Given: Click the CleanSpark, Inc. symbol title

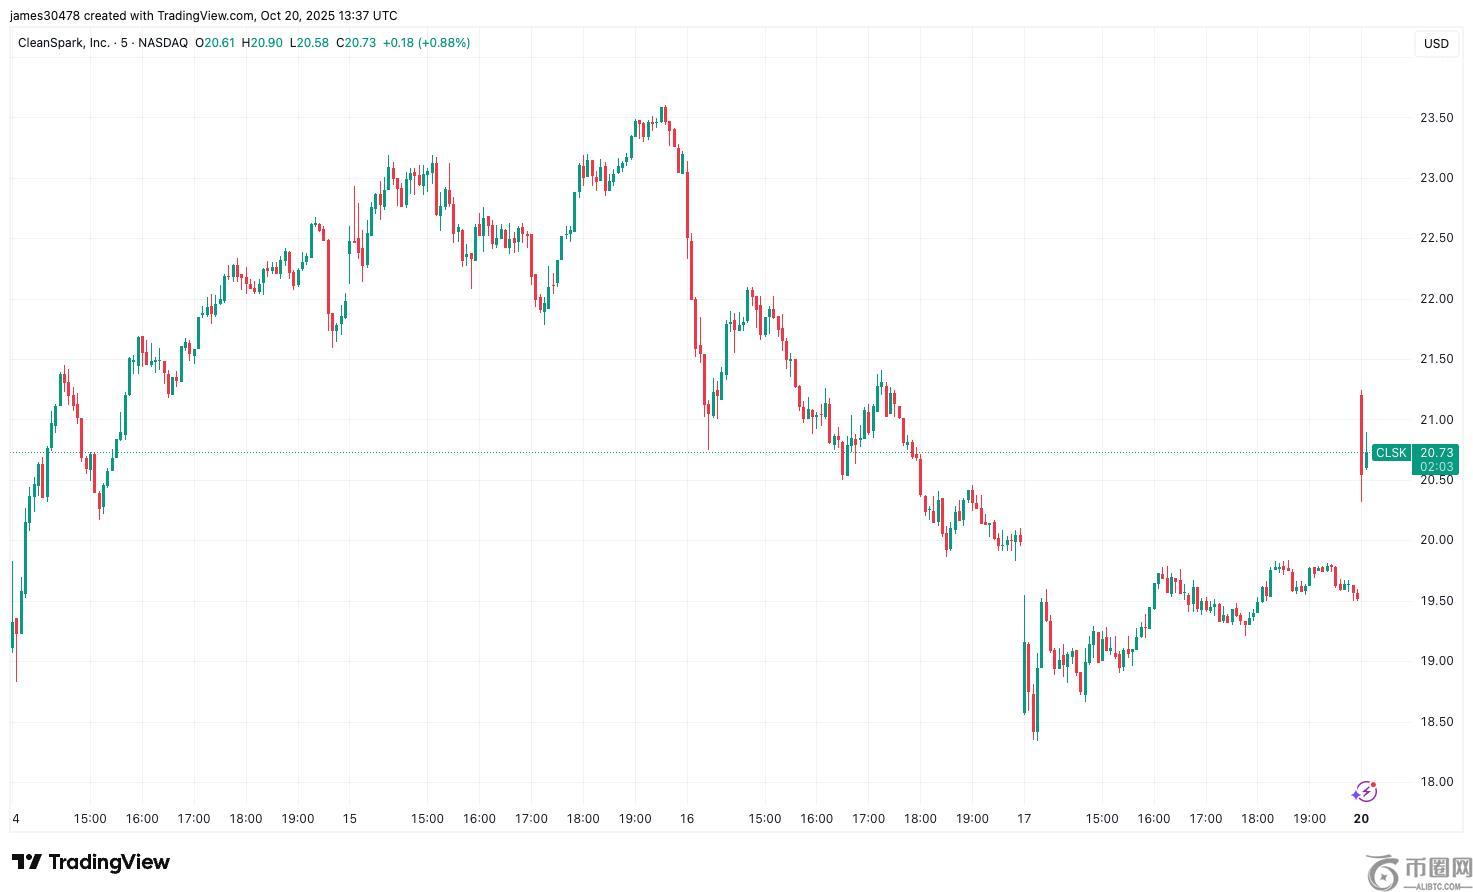Looking at the screenshot, I should [64, 43].
